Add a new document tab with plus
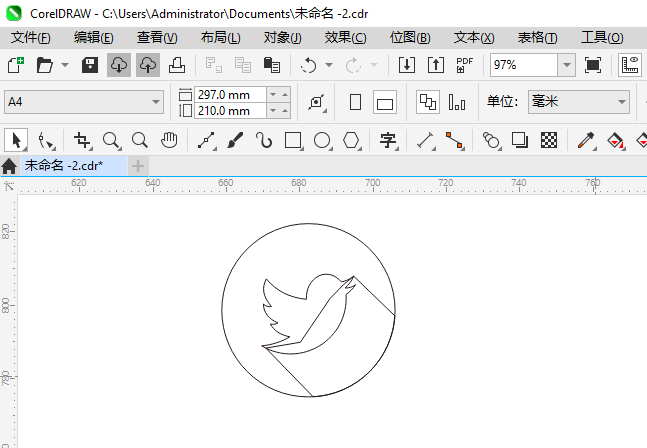The image size is (647, 448). [x=138, y=166]
